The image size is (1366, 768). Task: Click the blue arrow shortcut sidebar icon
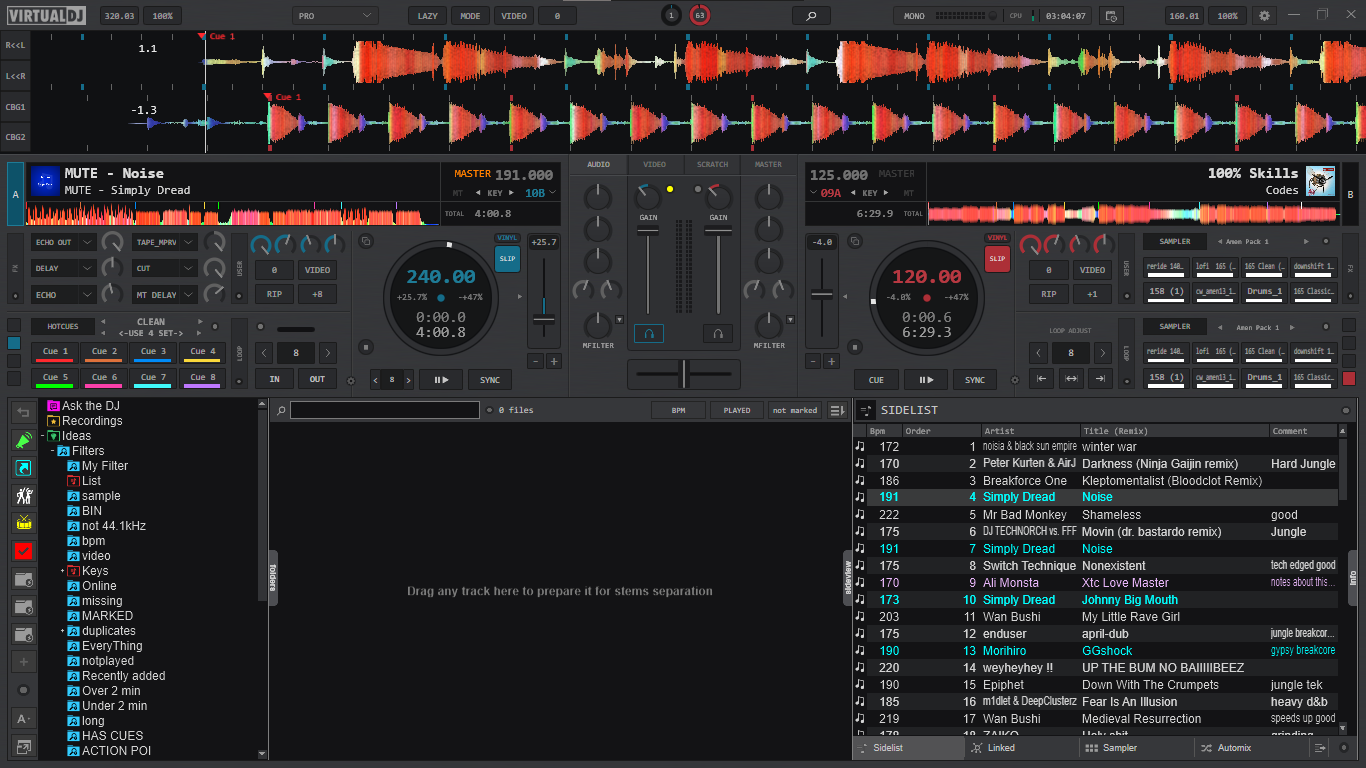(x=24, y=468)
